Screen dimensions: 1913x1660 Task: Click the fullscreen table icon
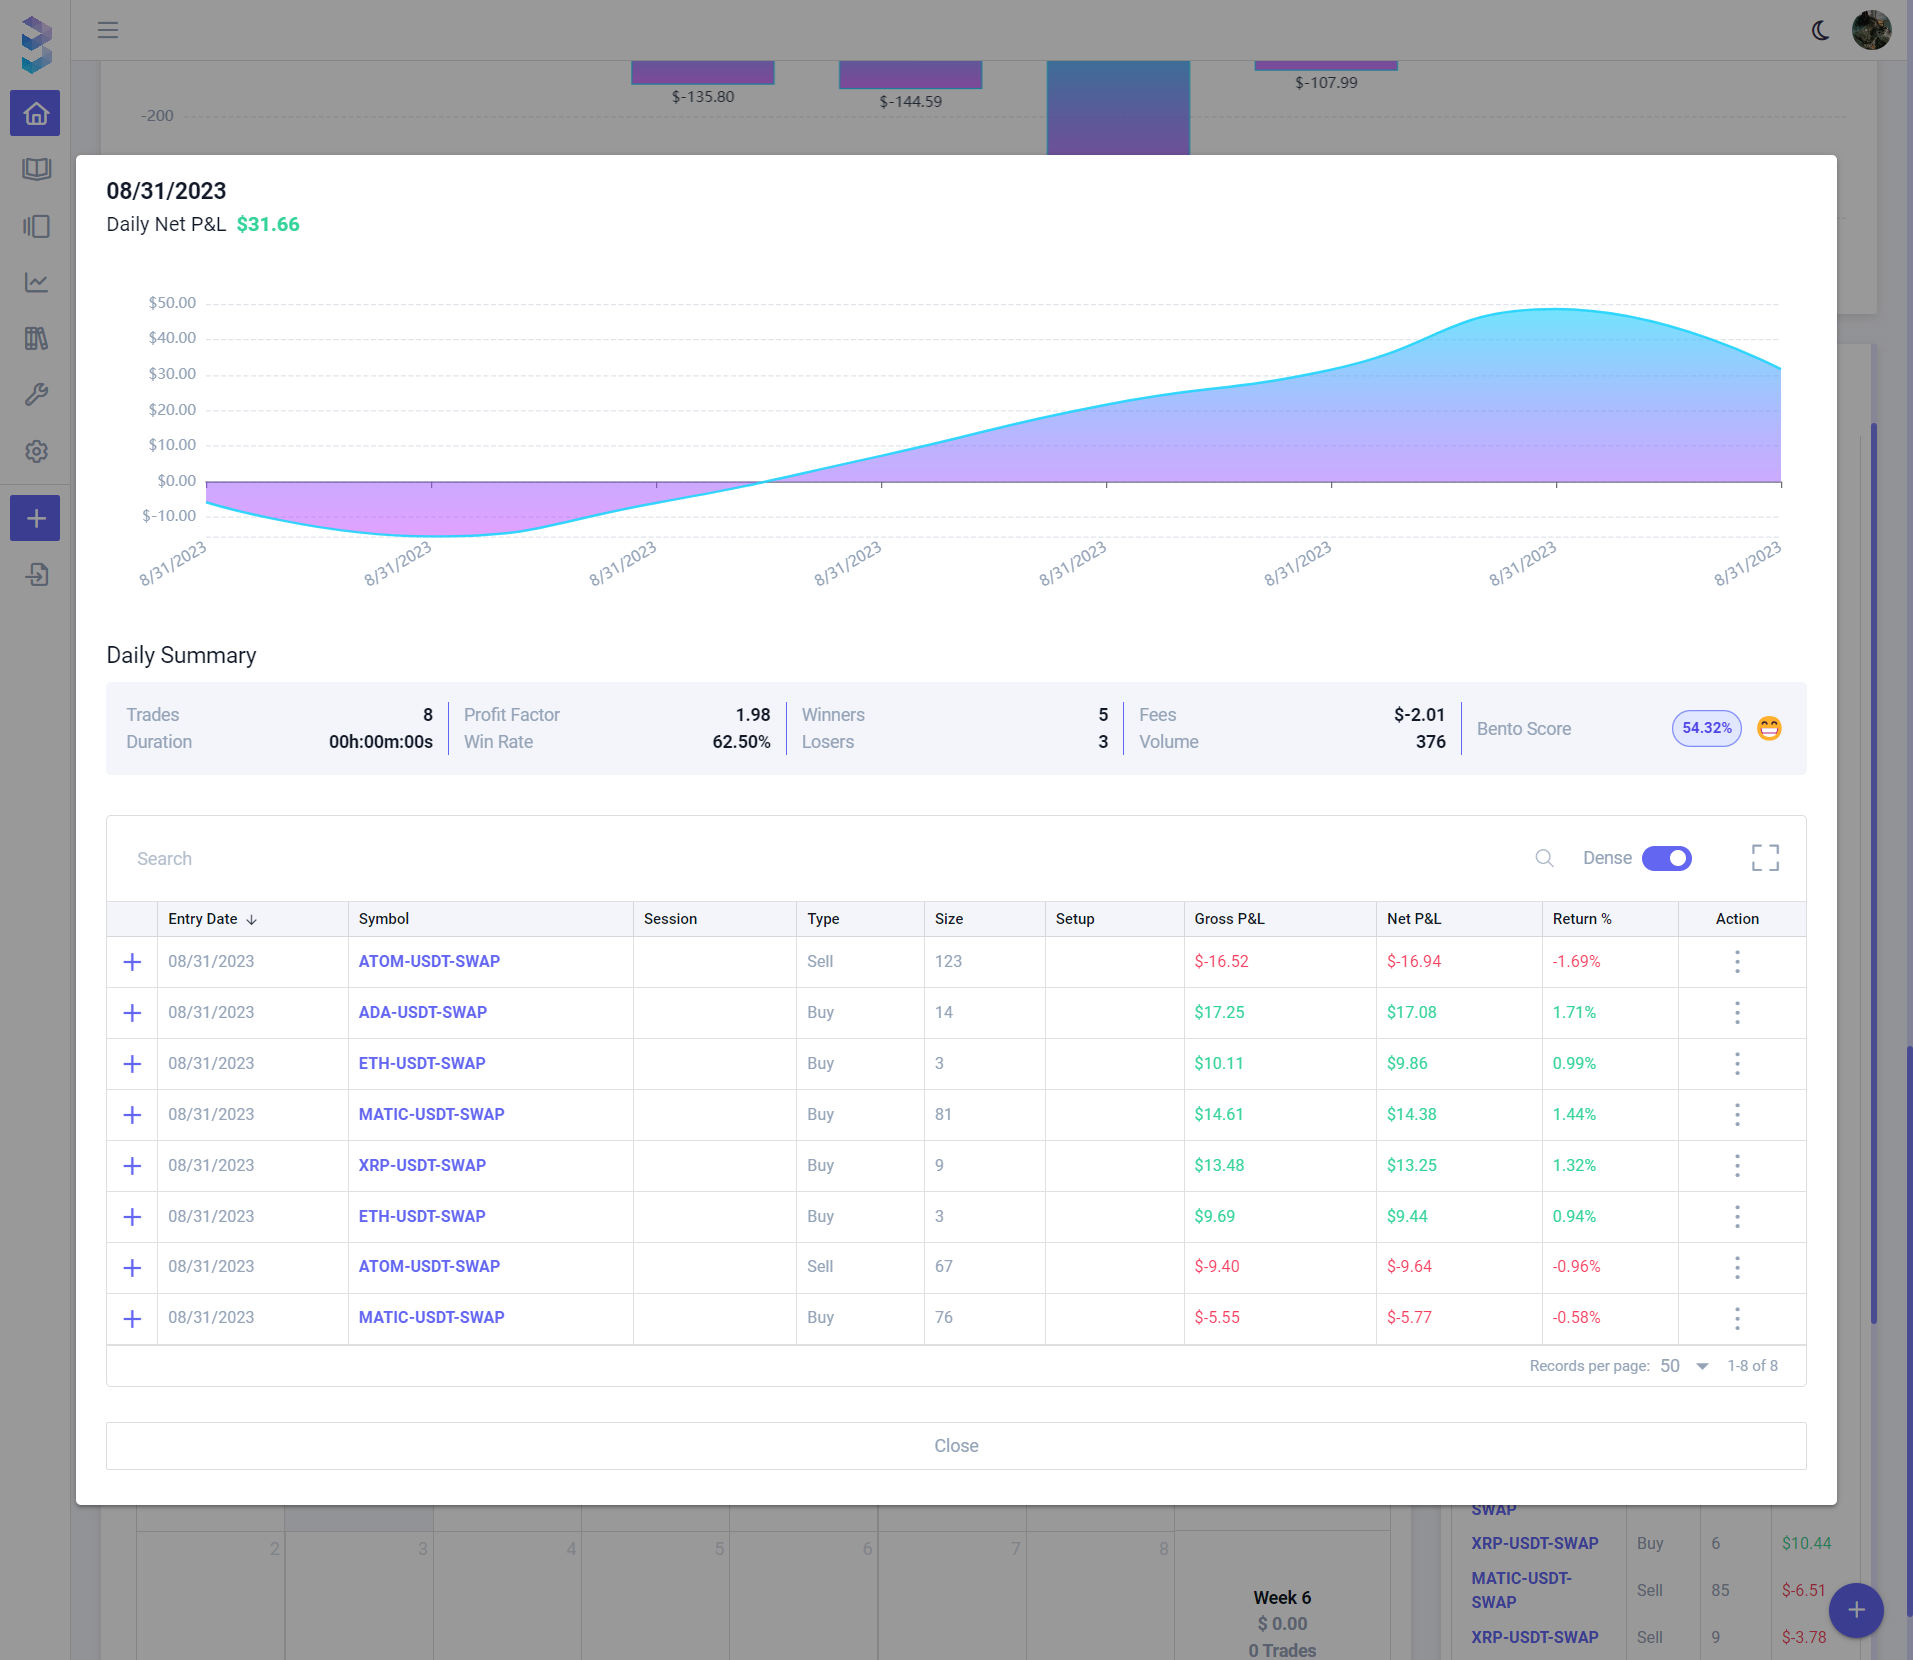click(1765, 858)
